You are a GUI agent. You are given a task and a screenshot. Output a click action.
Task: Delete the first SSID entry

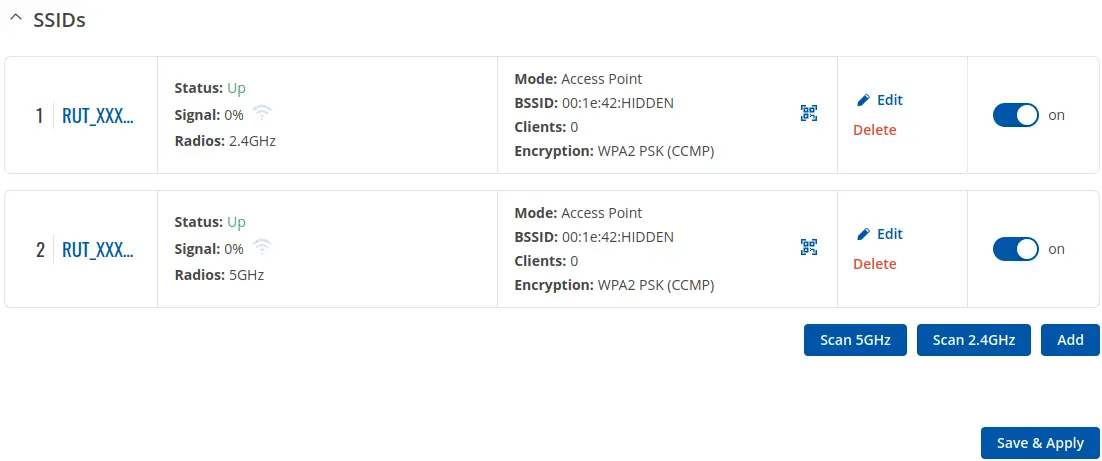(x=874, y=130)
